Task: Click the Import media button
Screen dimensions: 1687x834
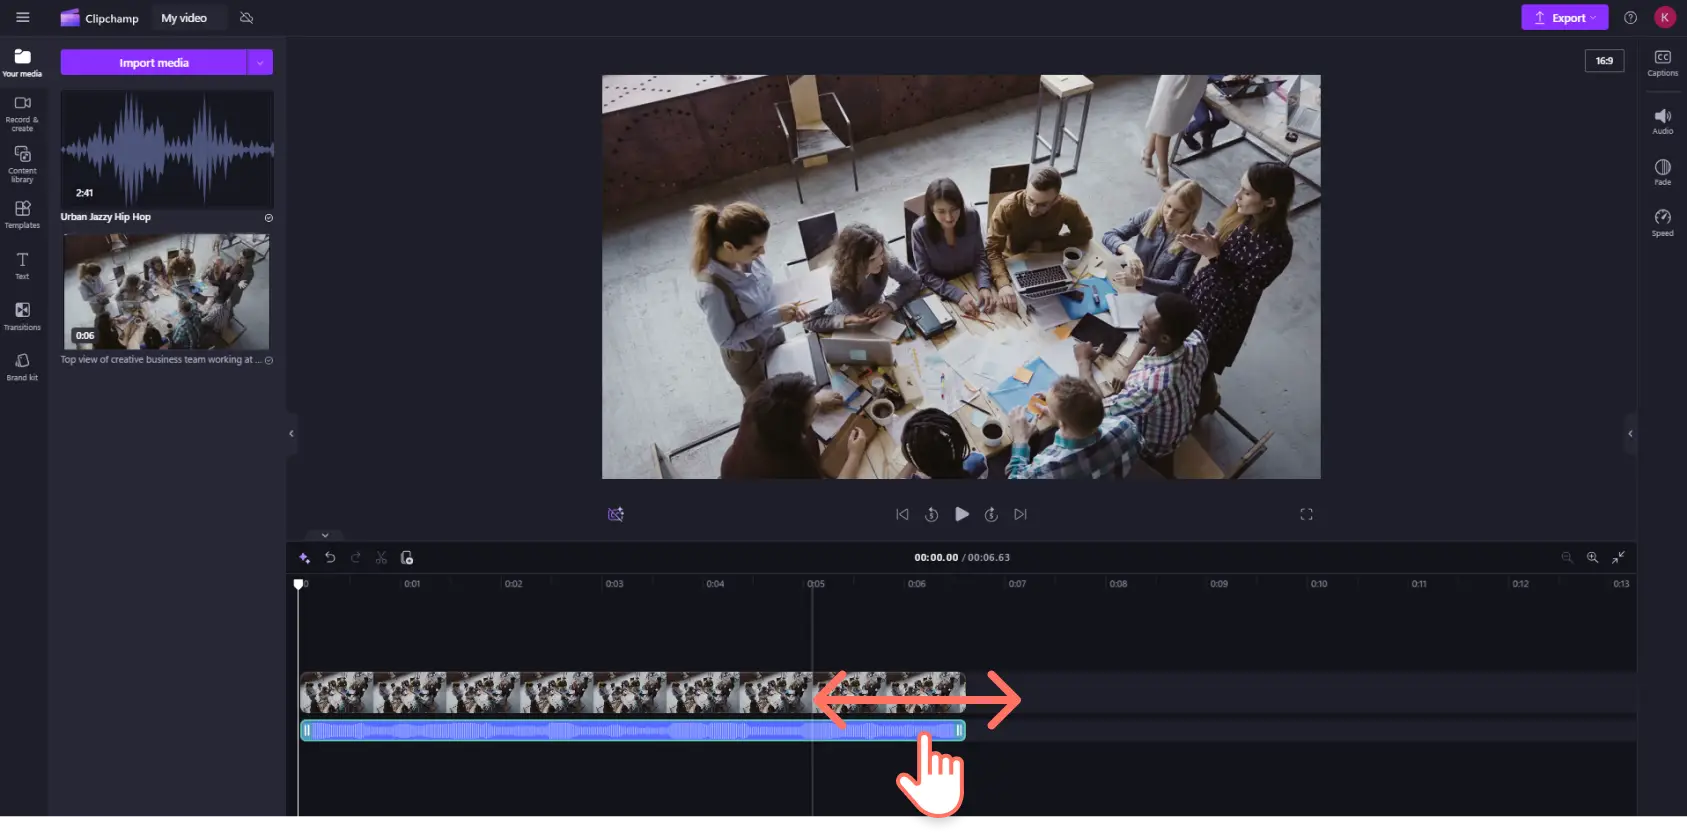Action: 154,63
